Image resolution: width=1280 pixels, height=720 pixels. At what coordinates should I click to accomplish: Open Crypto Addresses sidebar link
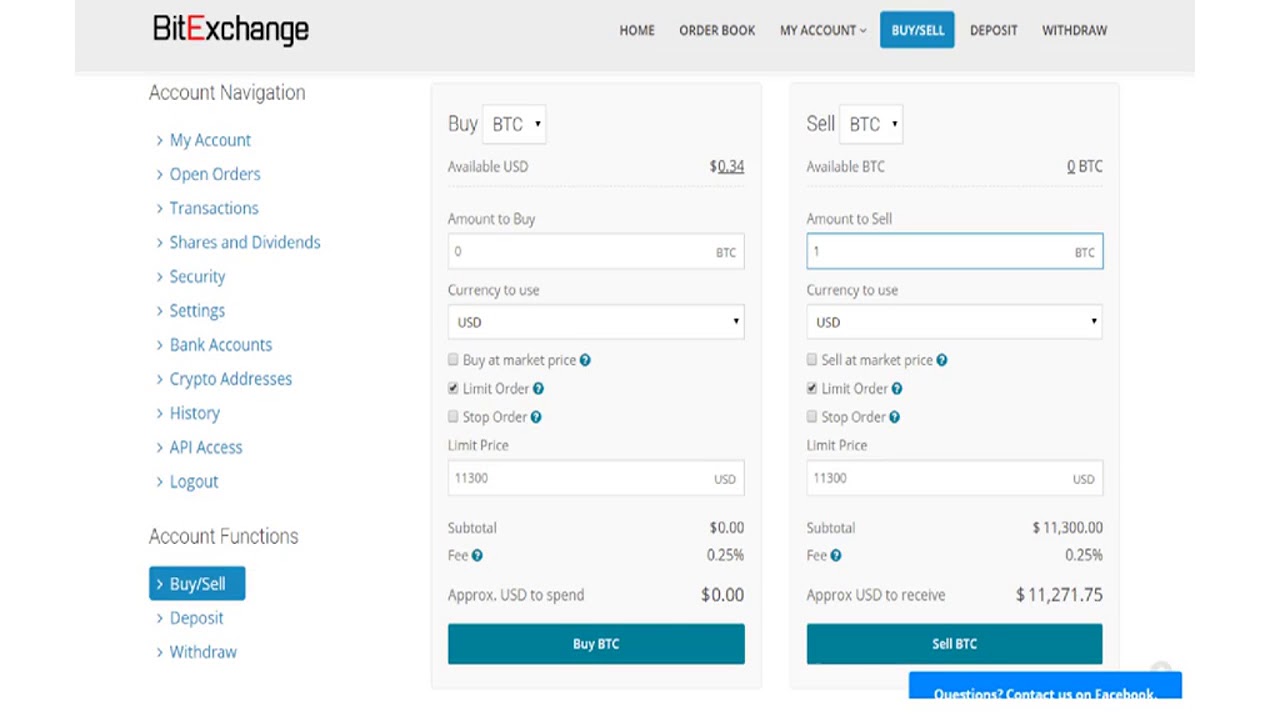(230, 379)
